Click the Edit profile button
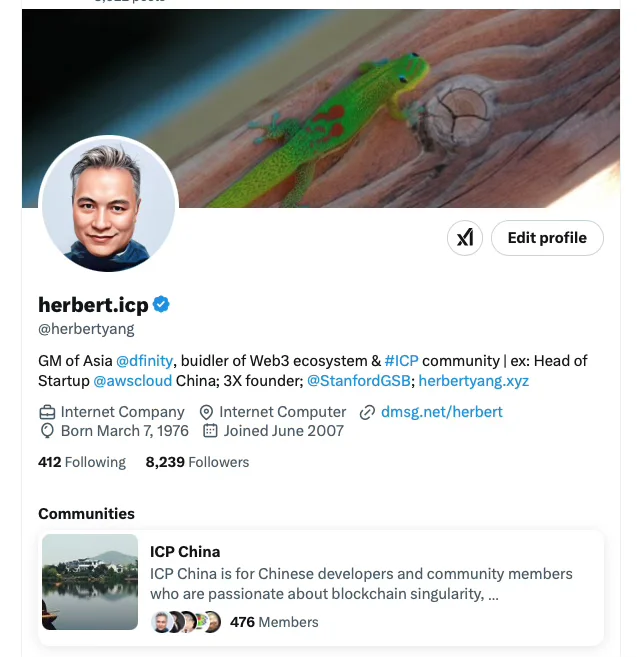Screen dimensions: 637x657 (x=547, y=238)
